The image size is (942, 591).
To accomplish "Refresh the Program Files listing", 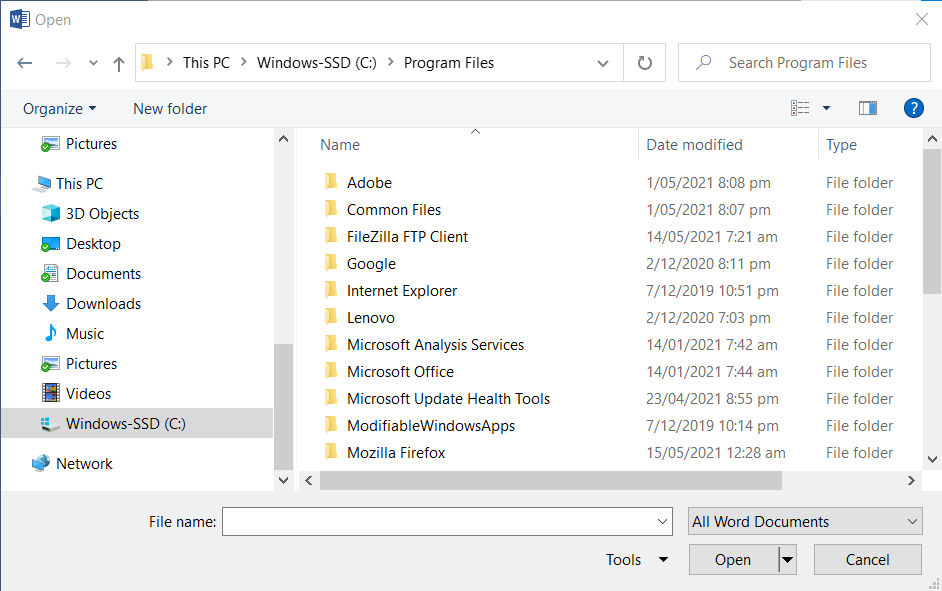I will click(x=645, y=62).
